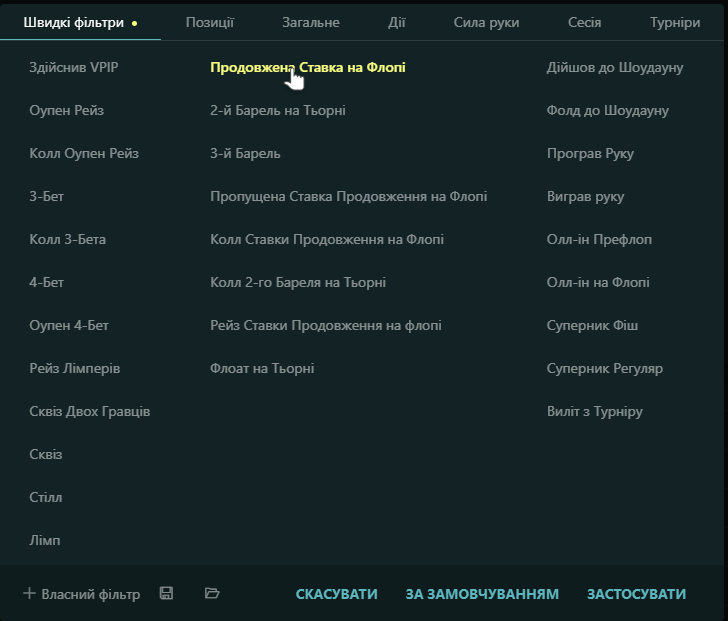Go to the Сила руки tab

click(486, 22)
